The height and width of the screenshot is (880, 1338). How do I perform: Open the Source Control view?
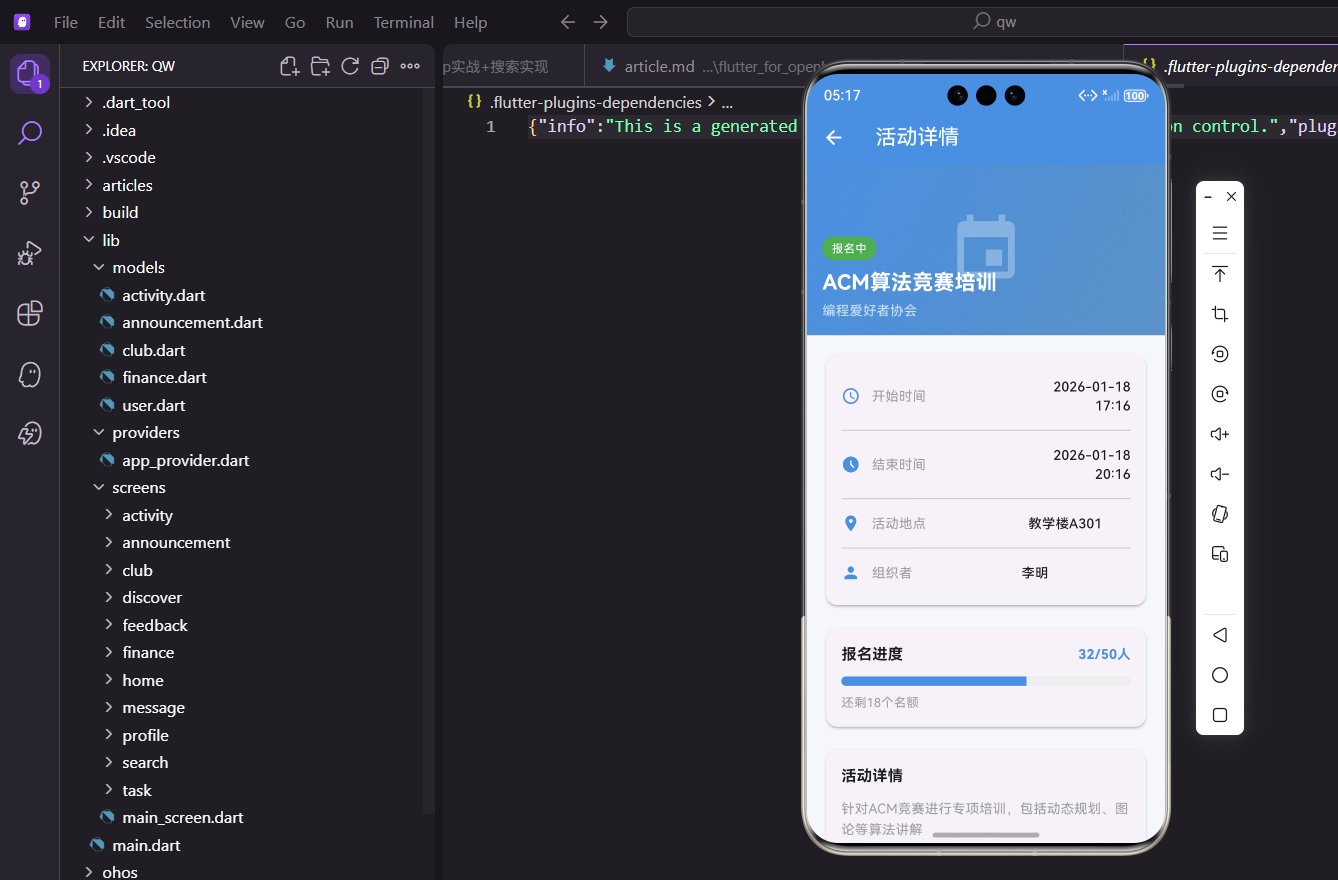click(x=29, y=192)
